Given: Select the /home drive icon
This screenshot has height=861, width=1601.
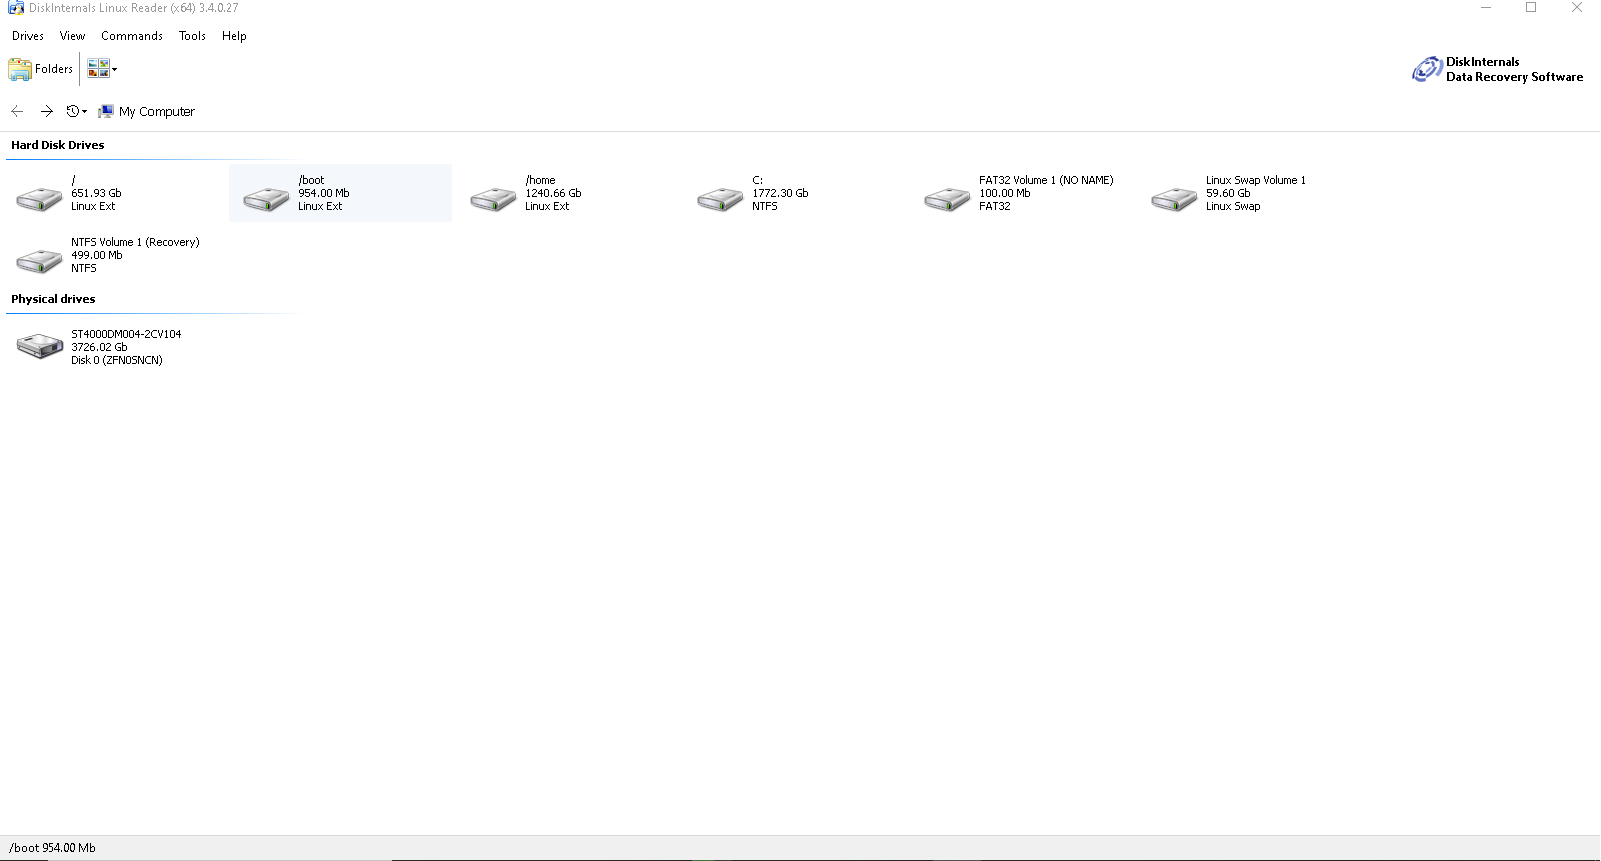Looking at the screenshot, I should (494, 198).
